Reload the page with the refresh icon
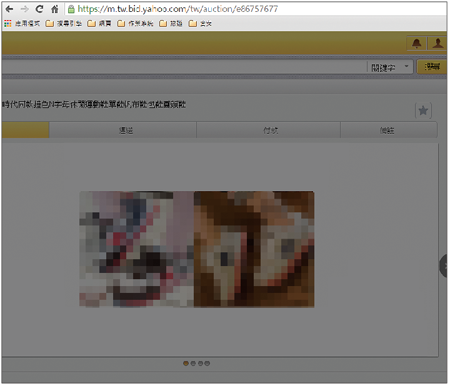 click(x=40, y=9)
